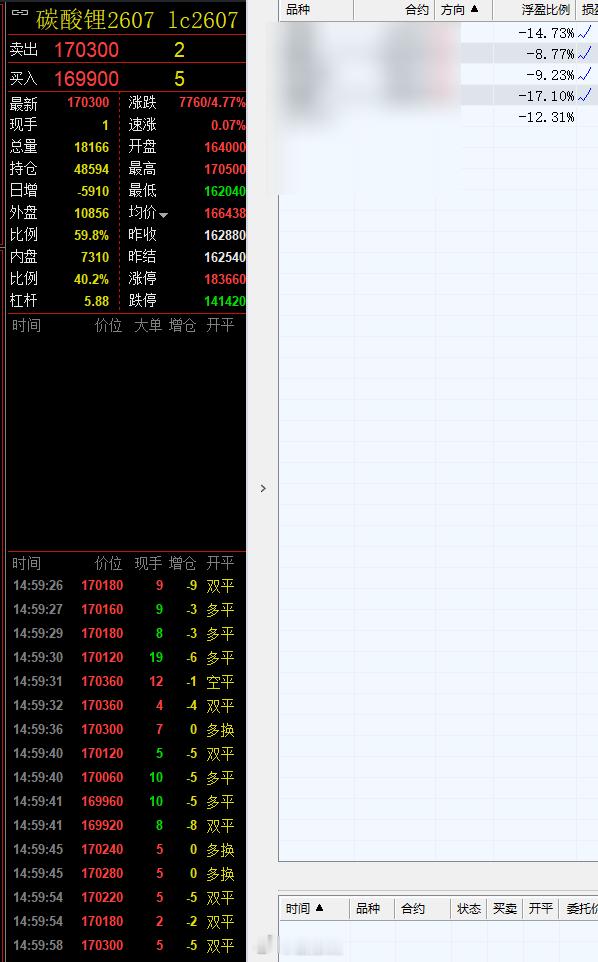This screenshot has height=962, width=598.
Task: Click 委托价 header in orders table
Action: tap(581, 909)
